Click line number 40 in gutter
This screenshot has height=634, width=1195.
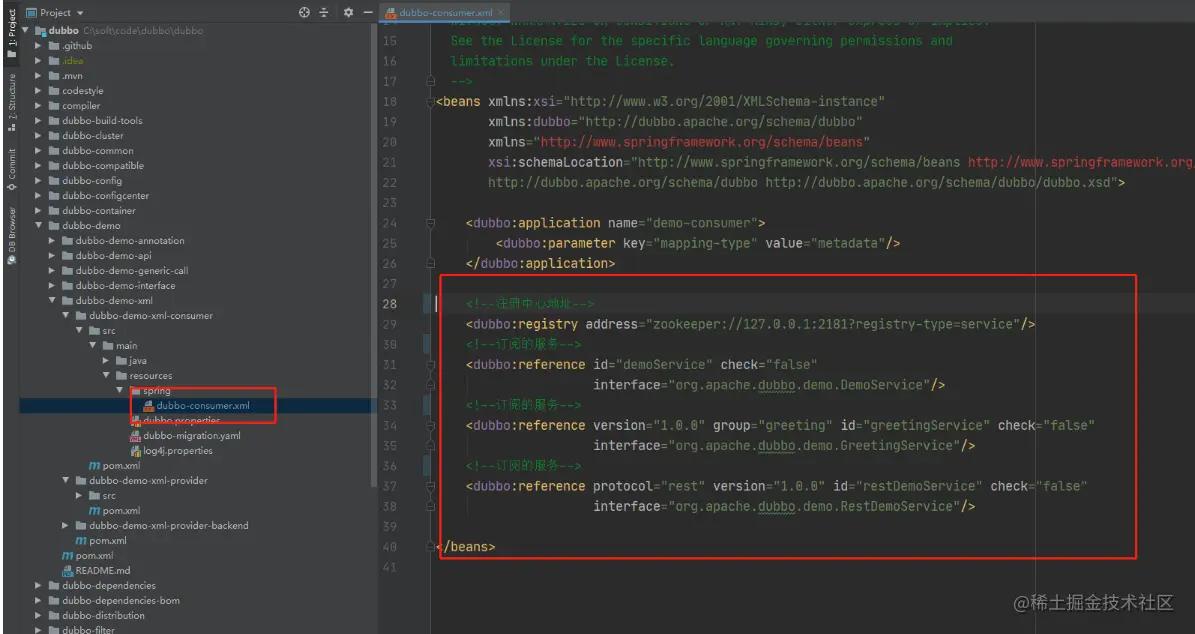point(389,546)
